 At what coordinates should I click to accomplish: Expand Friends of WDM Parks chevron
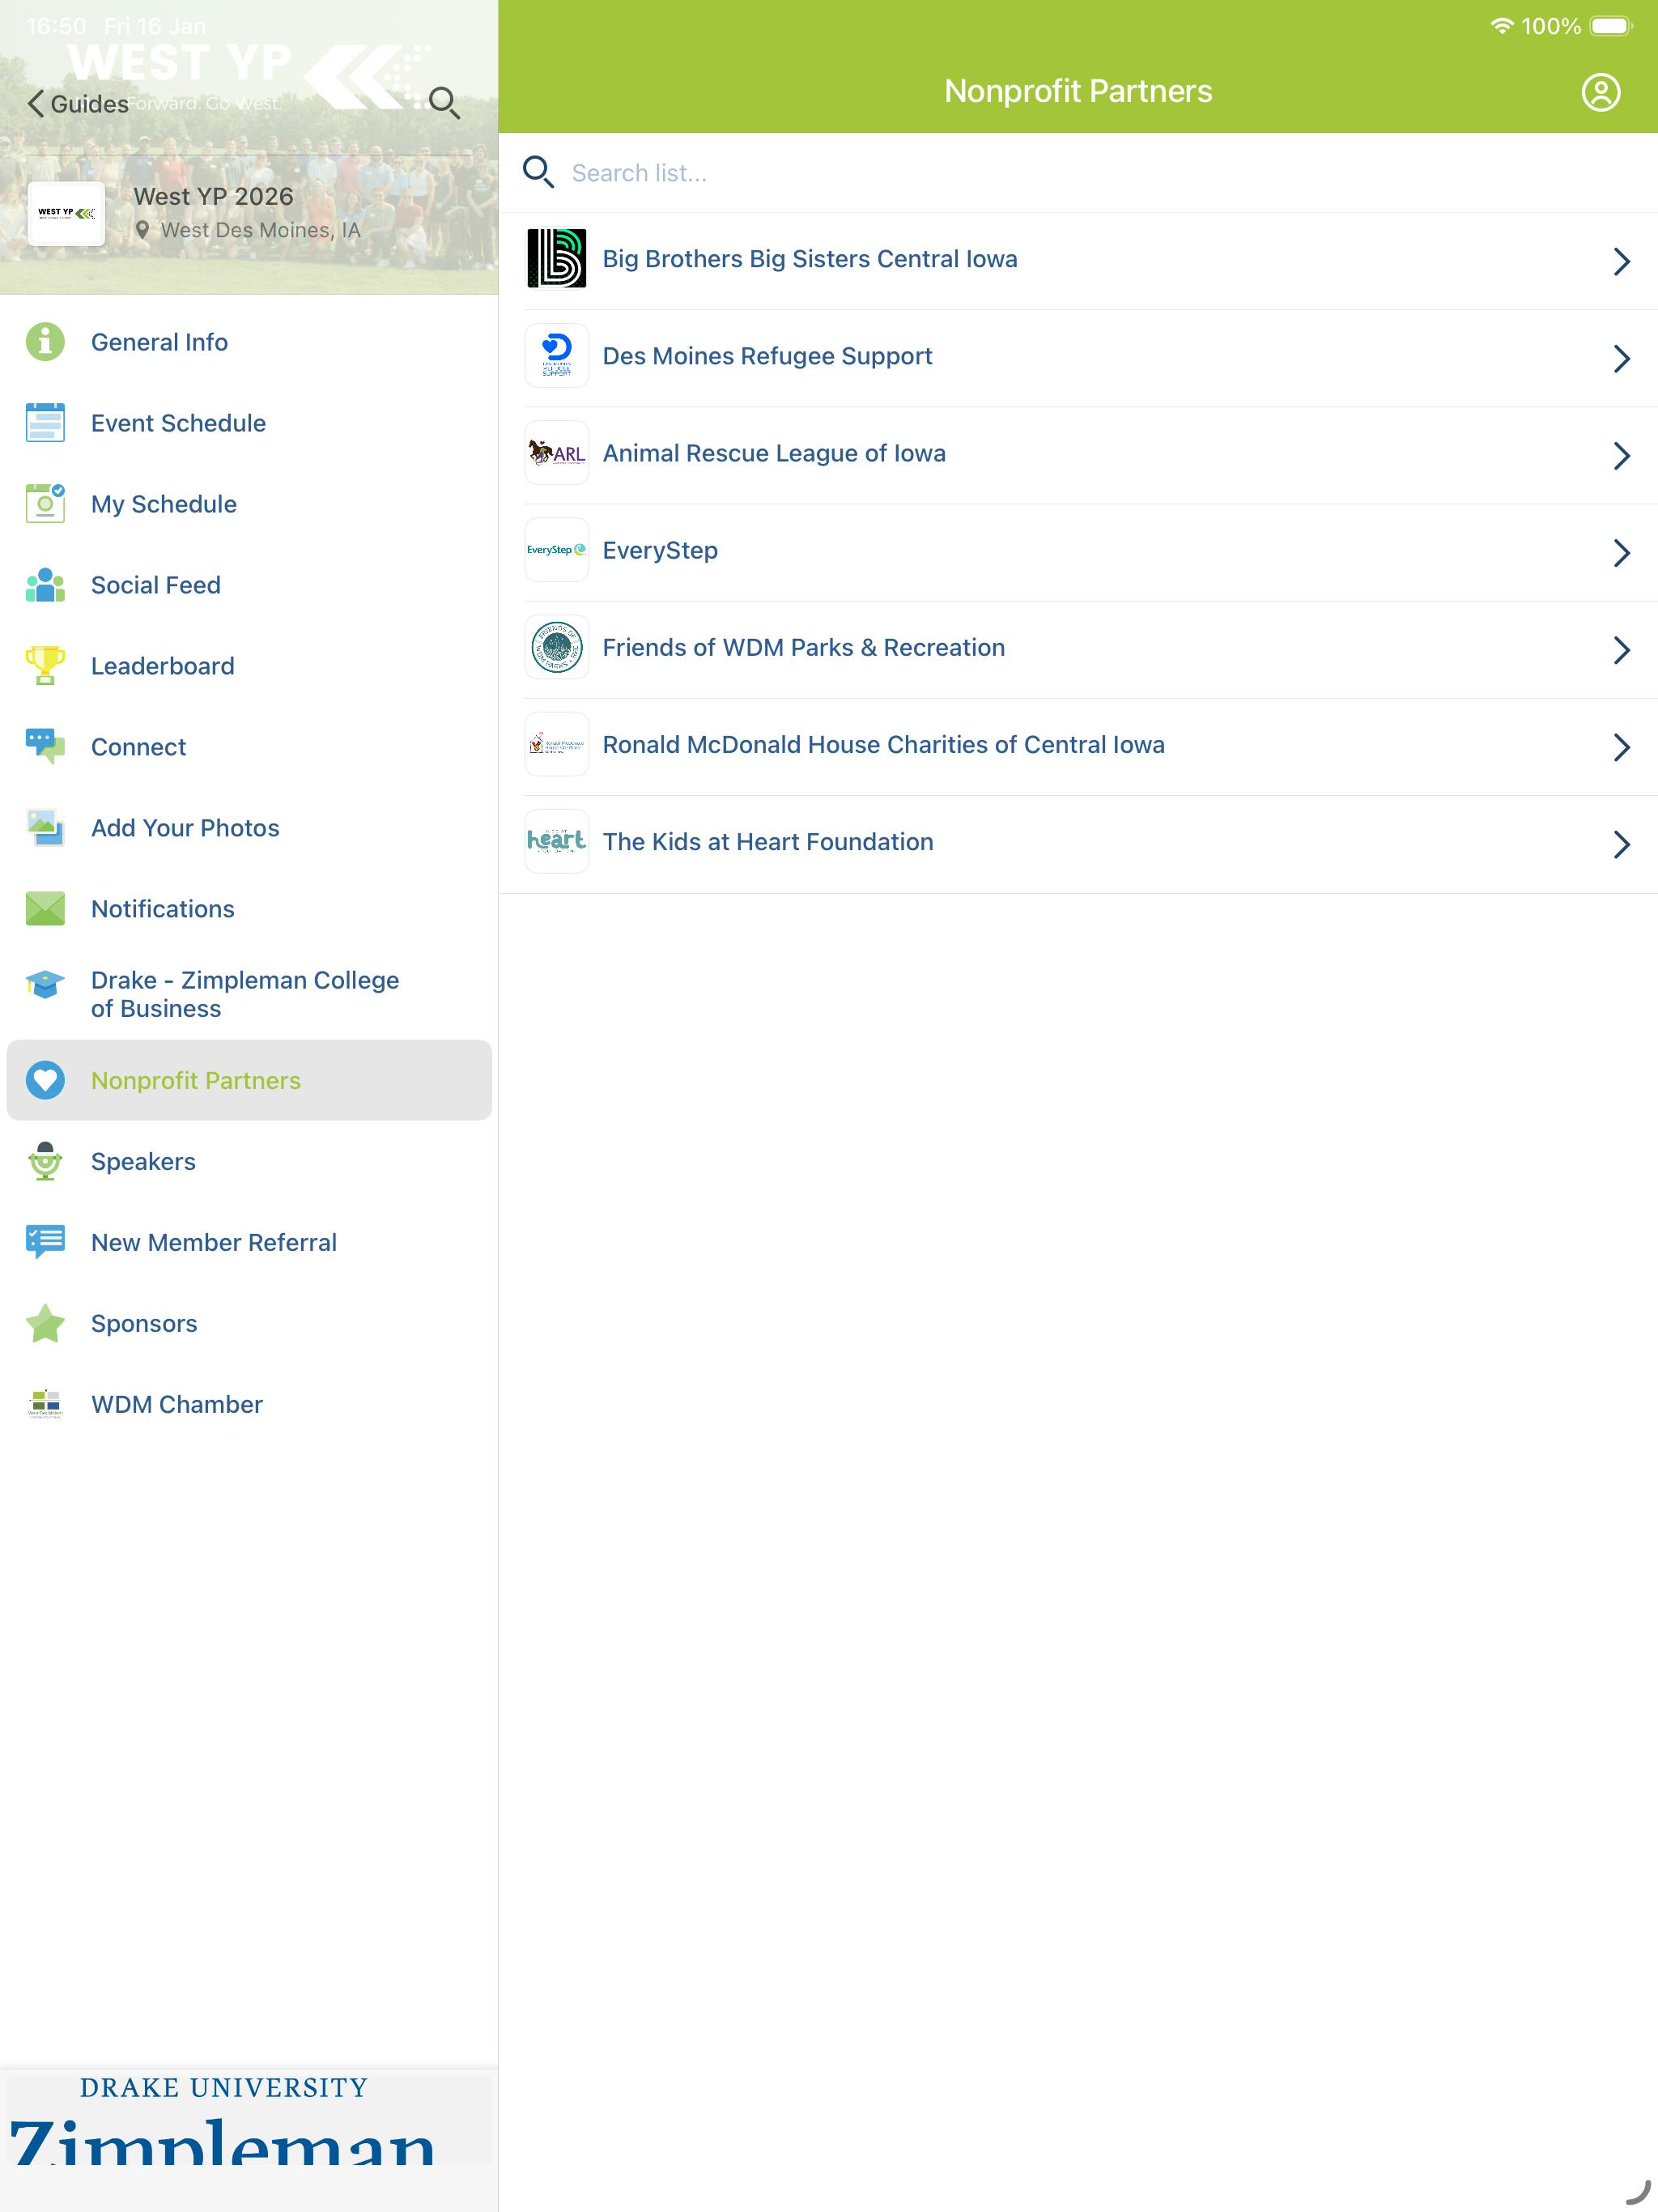coord(1621,650)
